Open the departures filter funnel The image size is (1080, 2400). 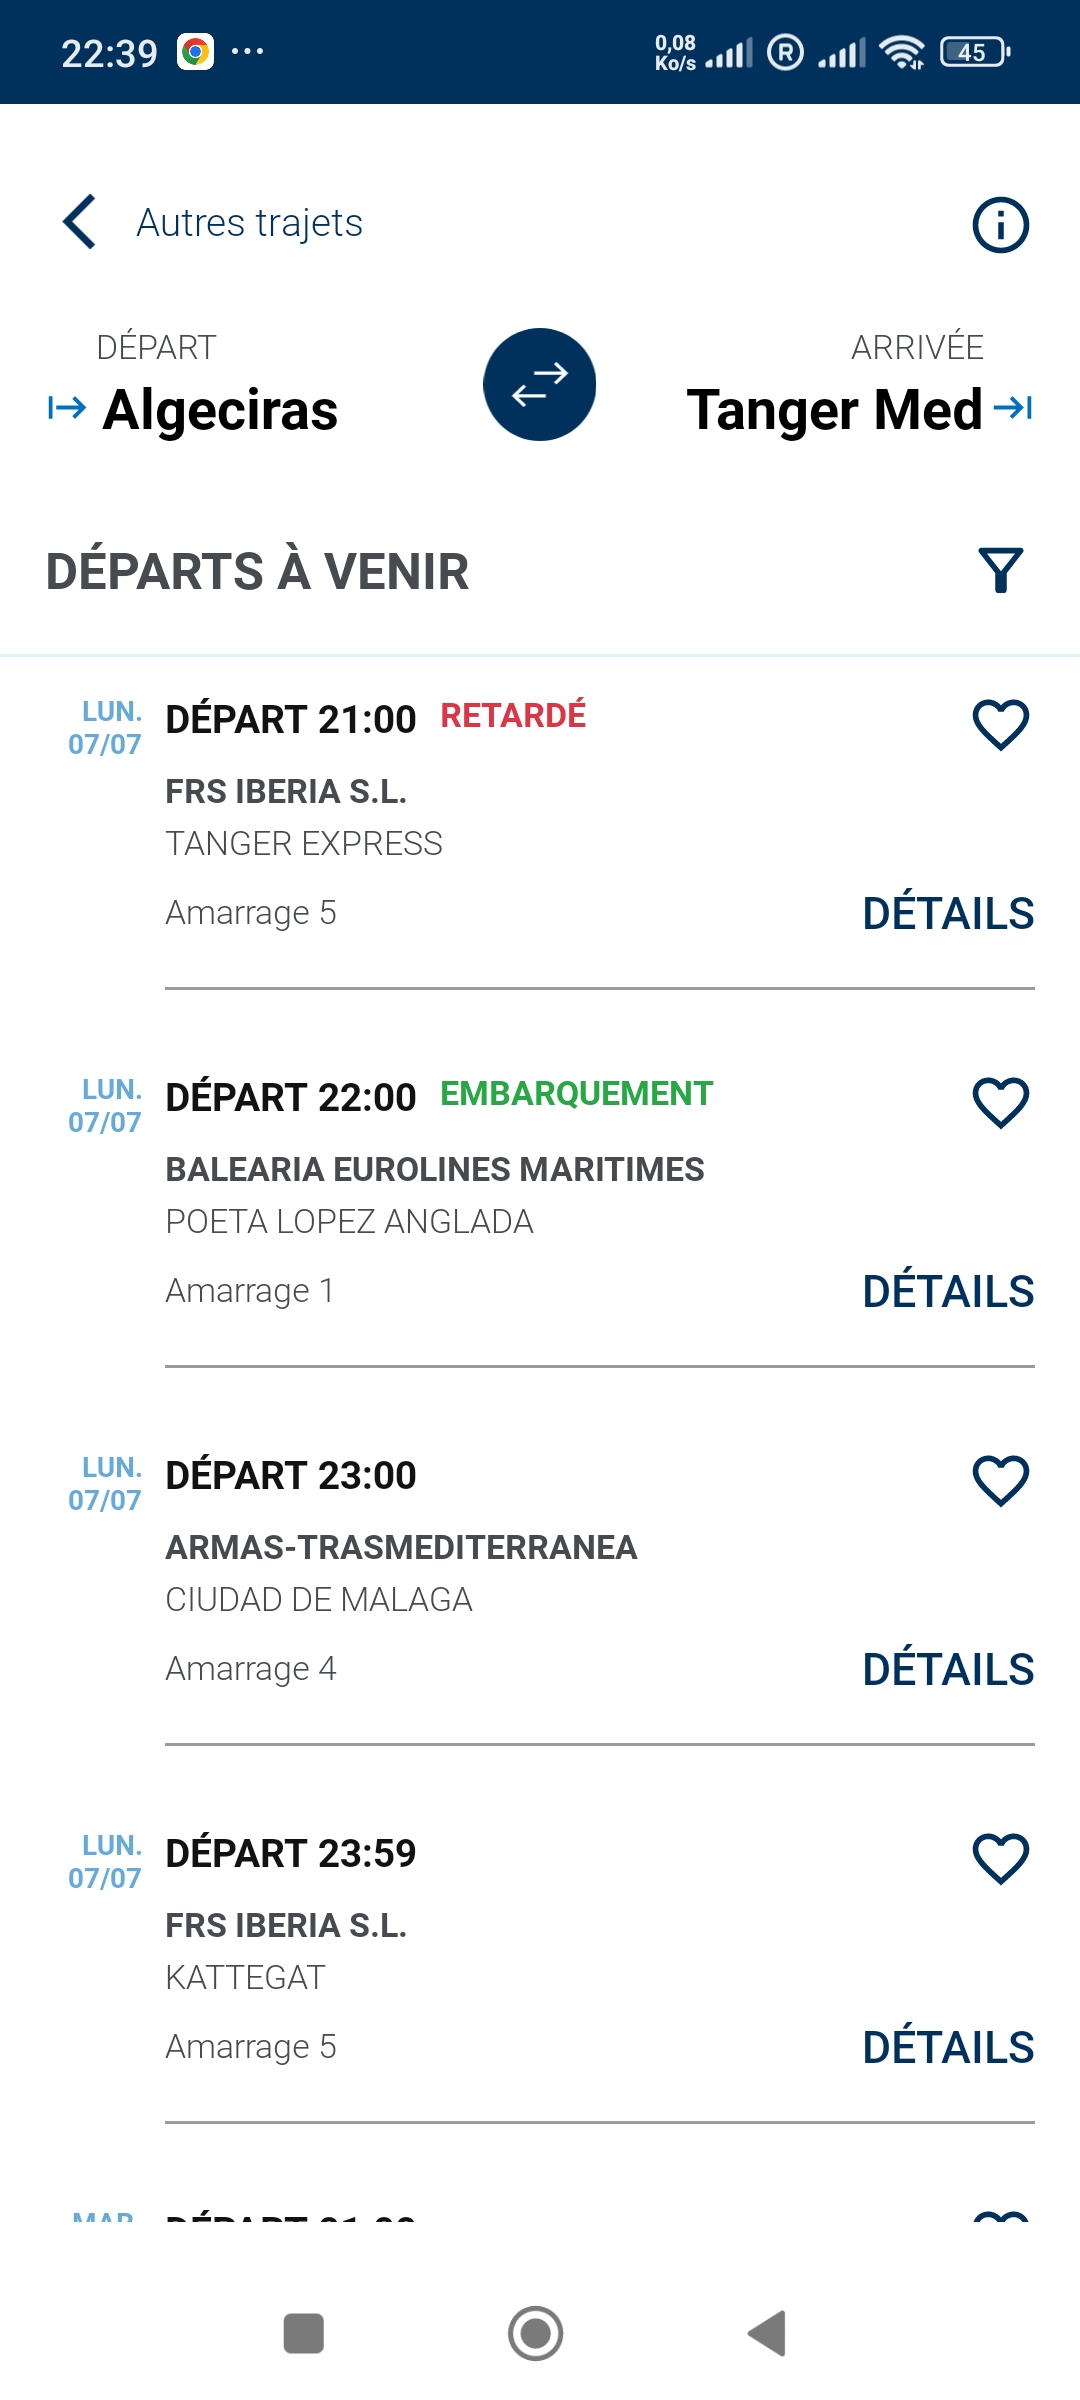point(1000,571)
